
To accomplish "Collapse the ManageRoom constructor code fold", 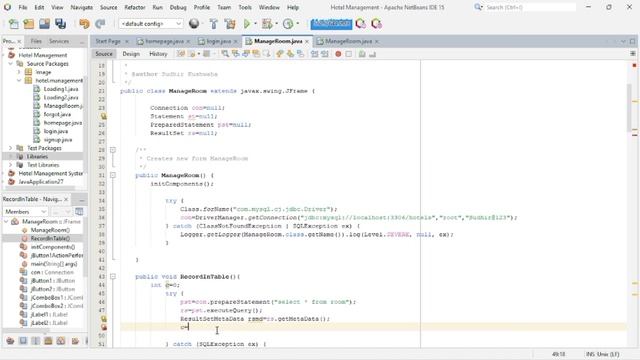I will point(113,175).
